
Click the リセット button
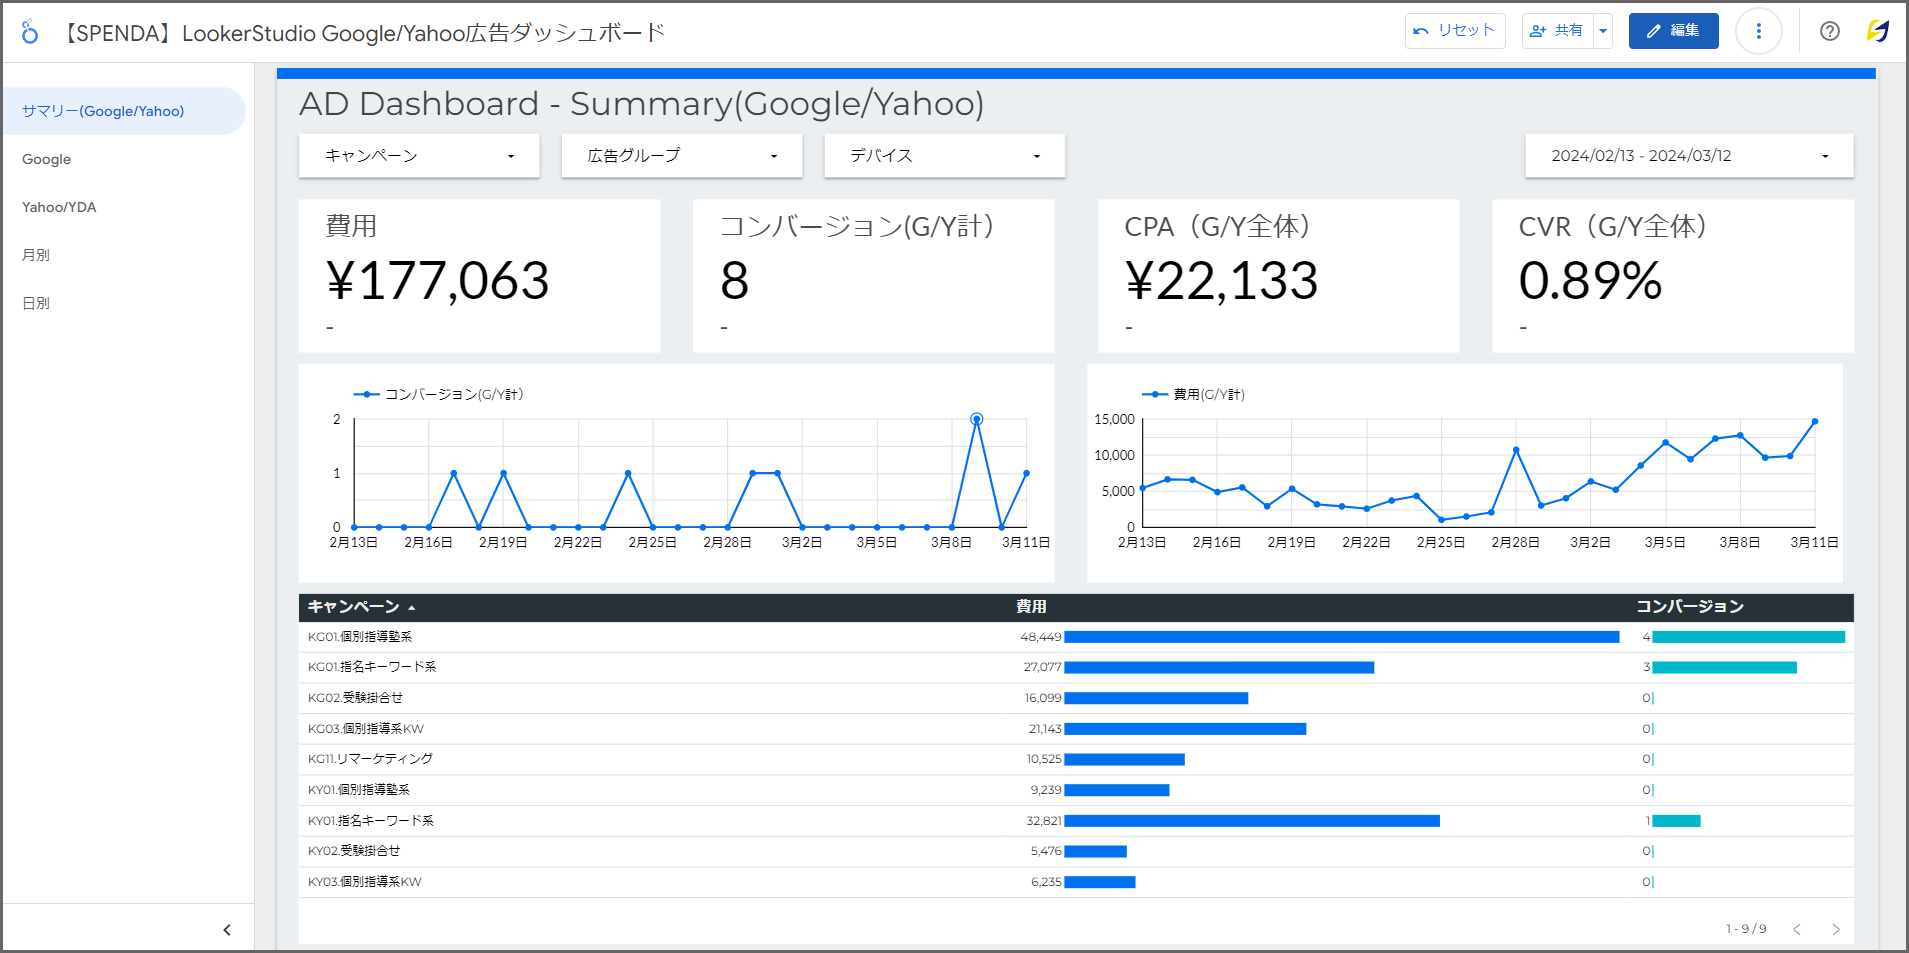(x=1455, y=30)
